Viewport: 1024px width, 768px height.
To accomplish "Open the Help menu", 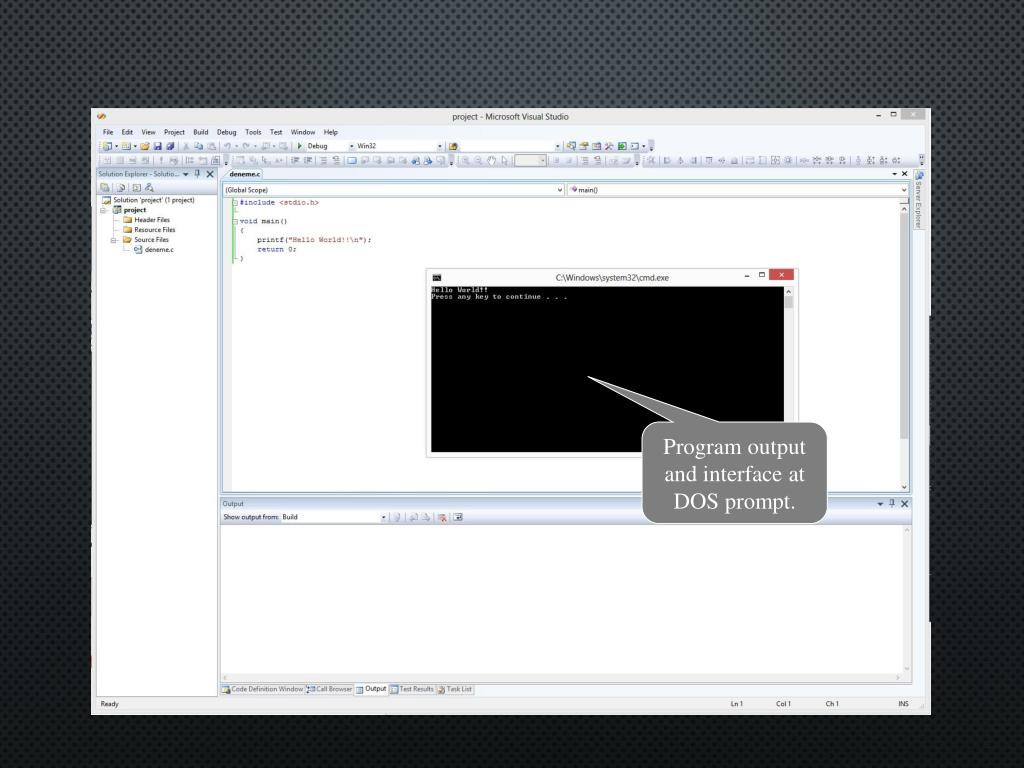I will pyautogui.click(x=330, y=132).
